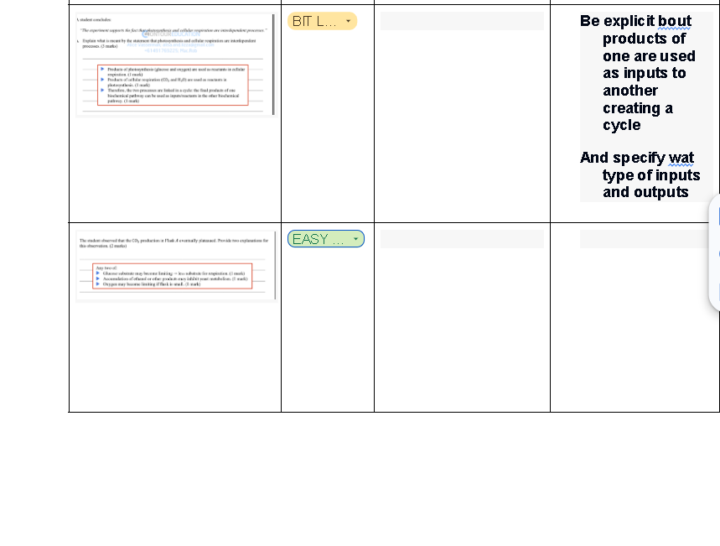Select the photosynthesis interdependence question image
Image resolution: width=720 pixels, height=546 pixels.
click(x=175, y=65)
